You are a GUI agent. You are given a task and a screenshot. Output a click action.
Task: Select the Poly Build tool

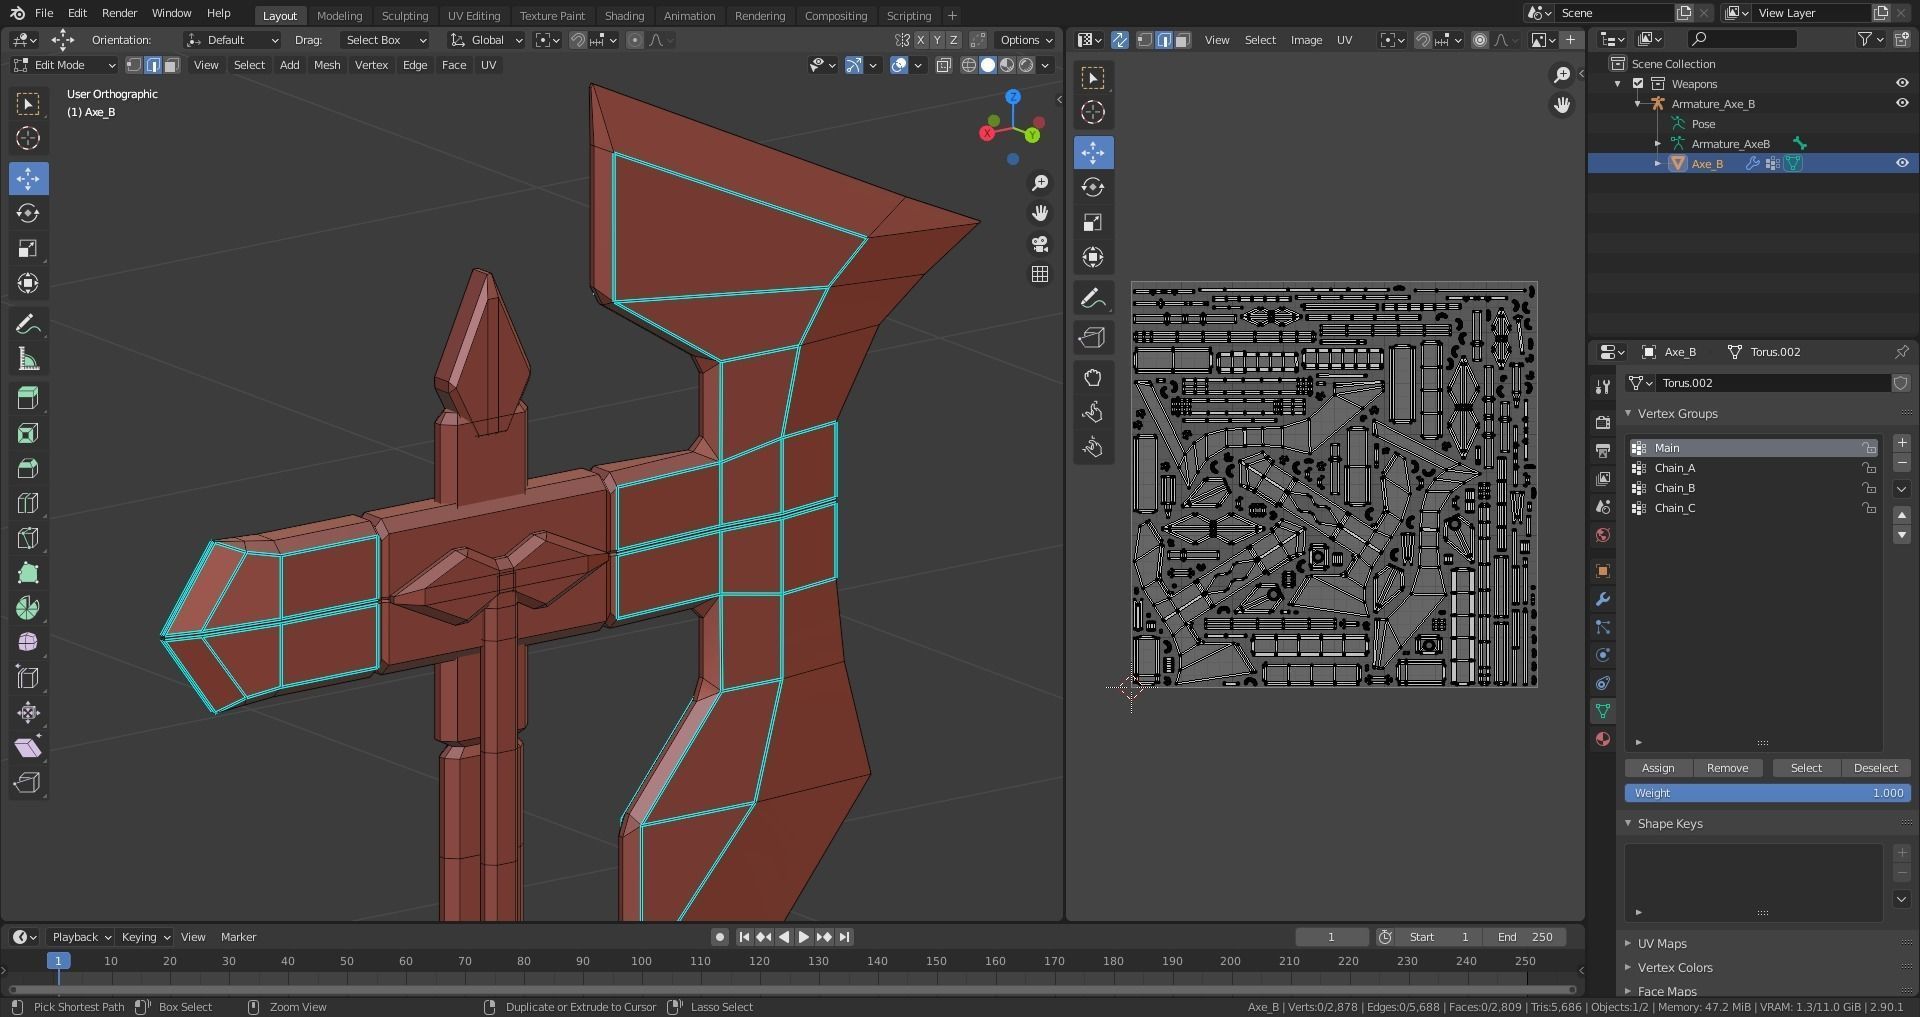tap(28, 573)
